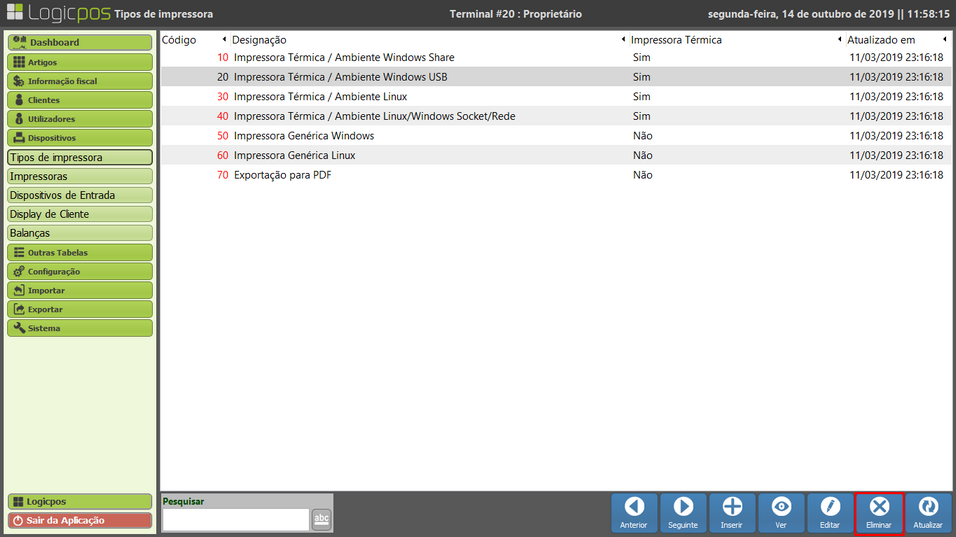The width and height of the screenshot is (956, 537).
Task: Refresh list with the Atualizar button
Action: point(928,512)
